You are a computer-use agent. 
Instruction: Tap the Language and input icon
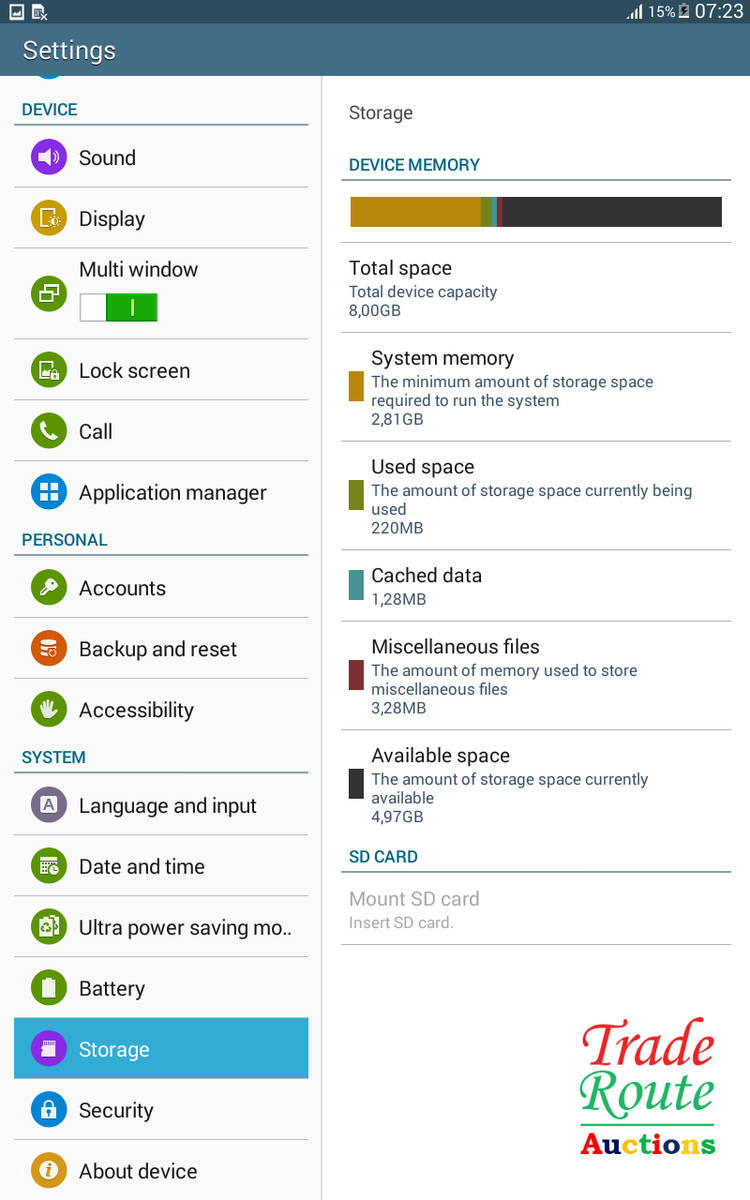pyautogui.click(x=48, y=804)
